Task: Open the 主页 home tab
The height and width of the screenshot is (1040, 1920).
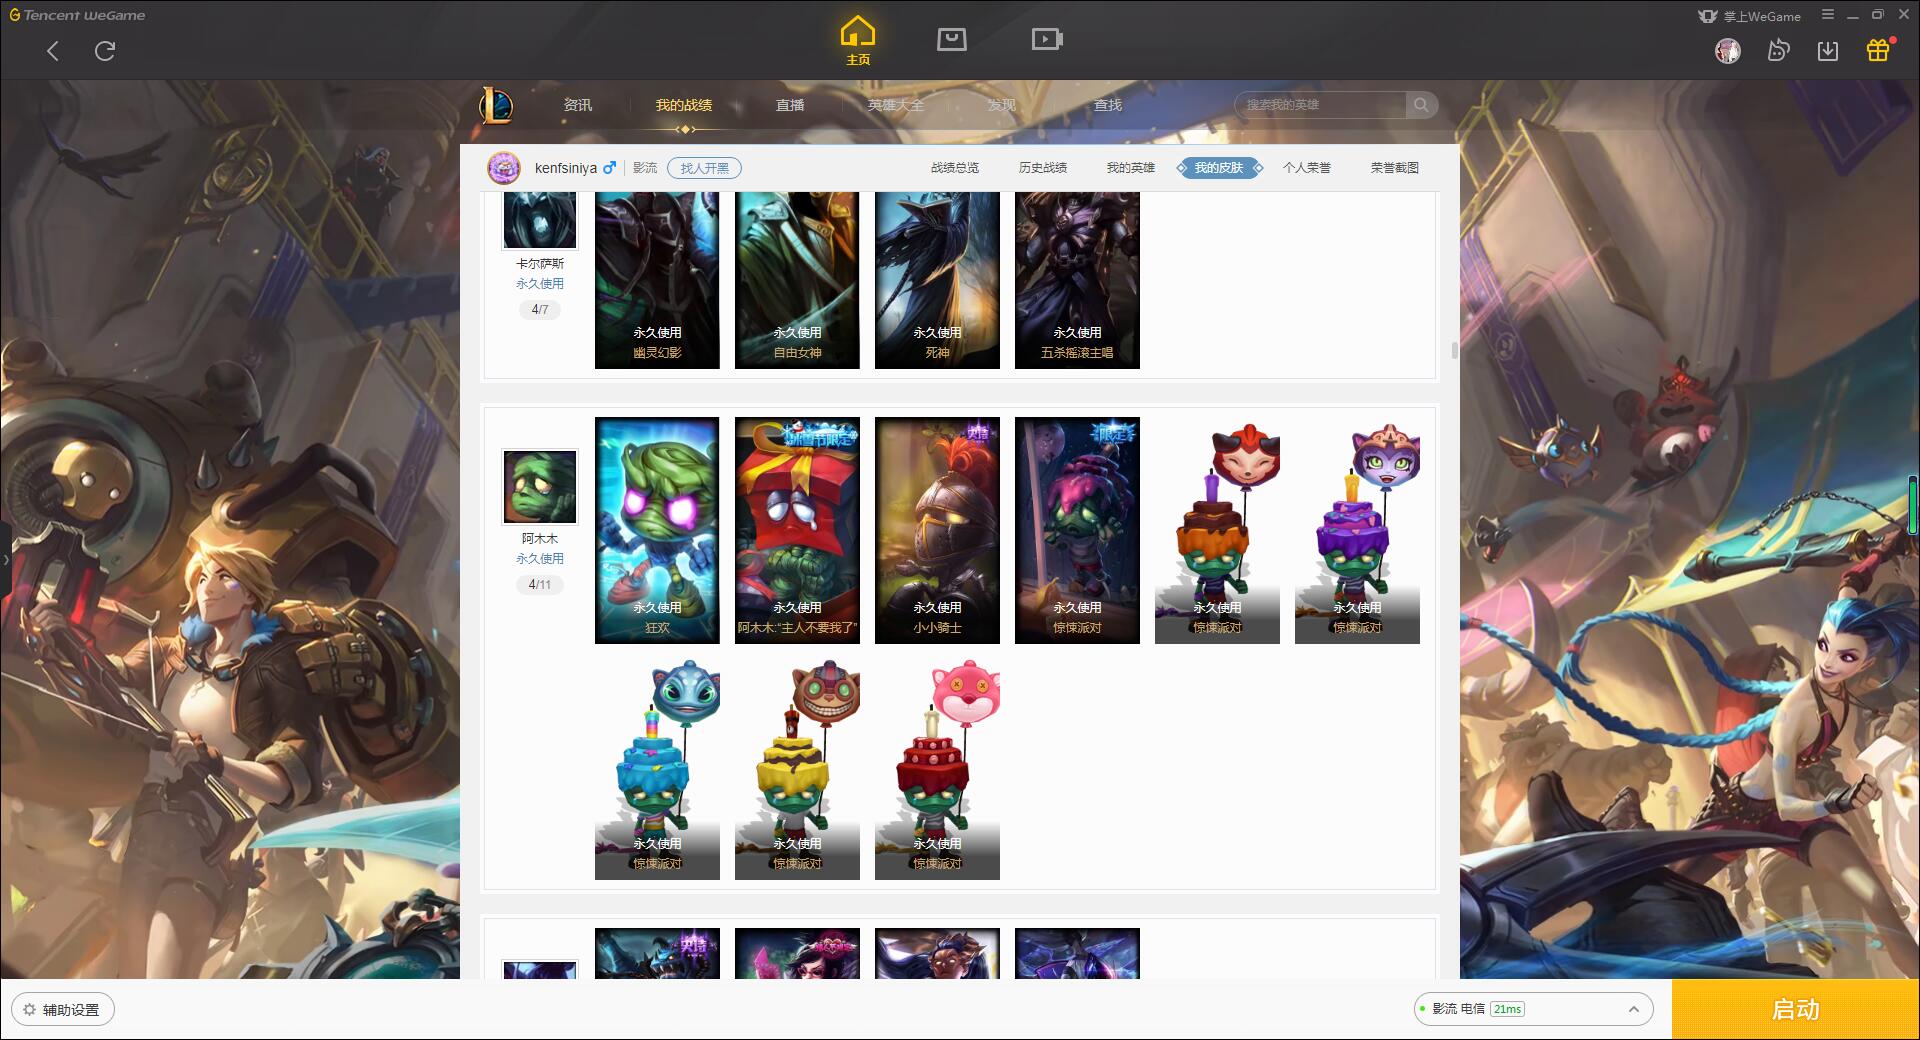Action: point(858,41)
